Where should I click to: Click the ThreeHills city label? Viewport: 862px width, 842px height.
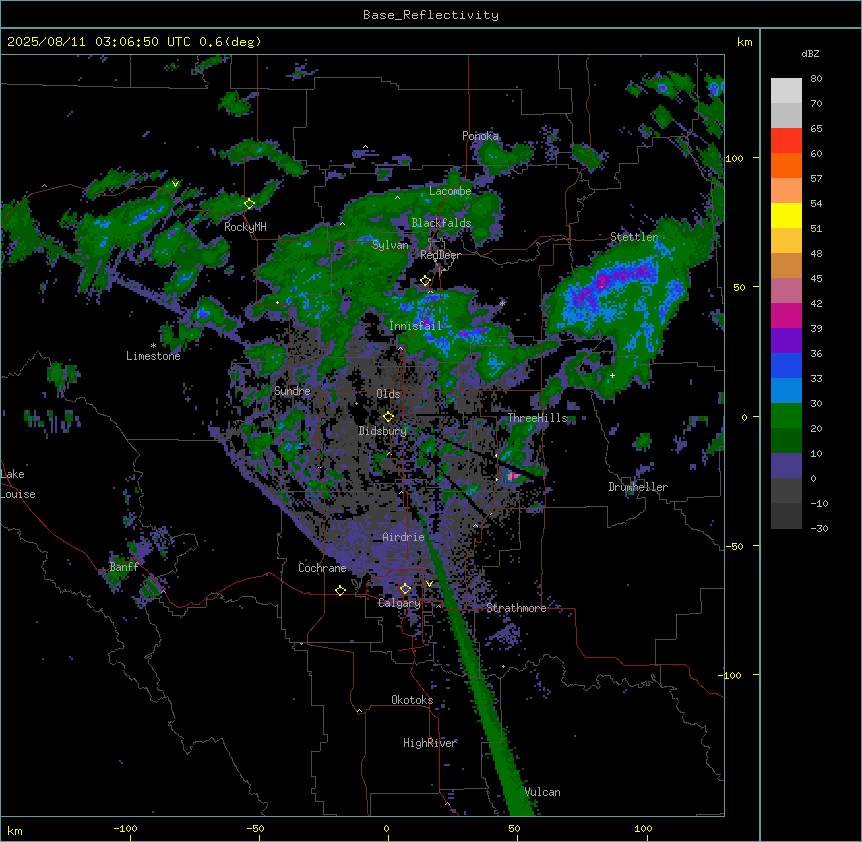pyautogui.click(x=538, y=418)
